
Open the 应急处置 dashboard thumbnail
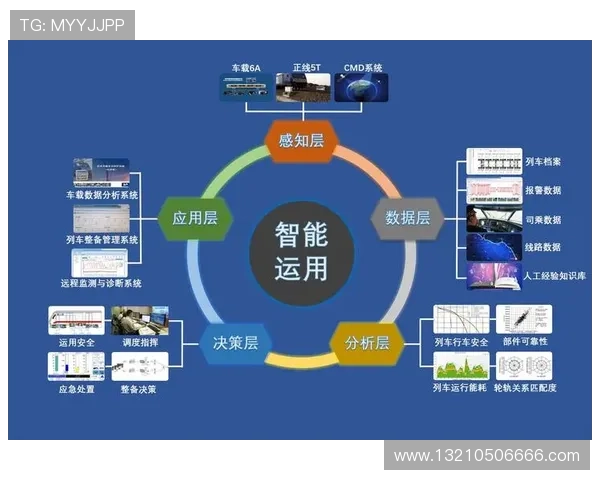pos(76,367)
